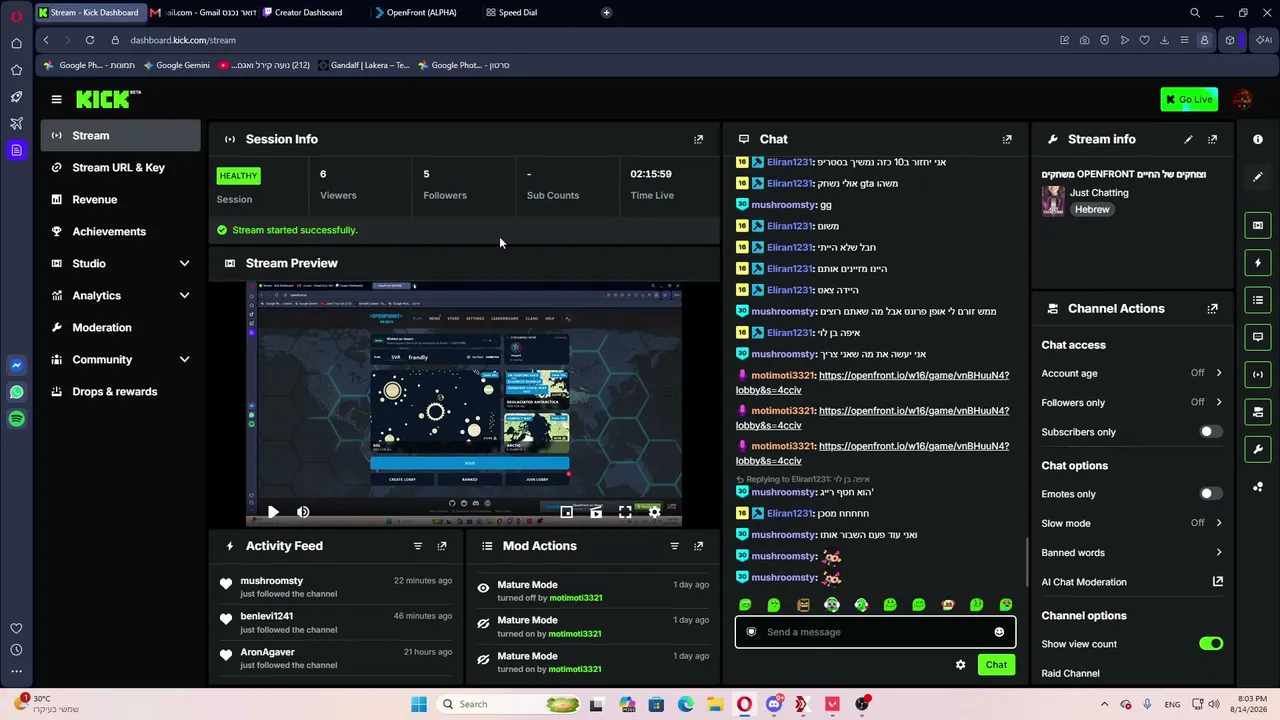Image resolution: width=1280 pixels, height=720 pixels.
Task: Pop out the Mod Actions panel
Action: 698,546
